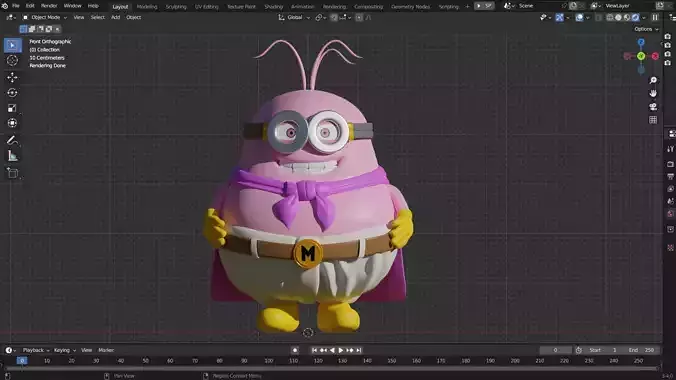Click the current frame number field
The width and height of the screenshot is (676, 380).
(555, 350)
